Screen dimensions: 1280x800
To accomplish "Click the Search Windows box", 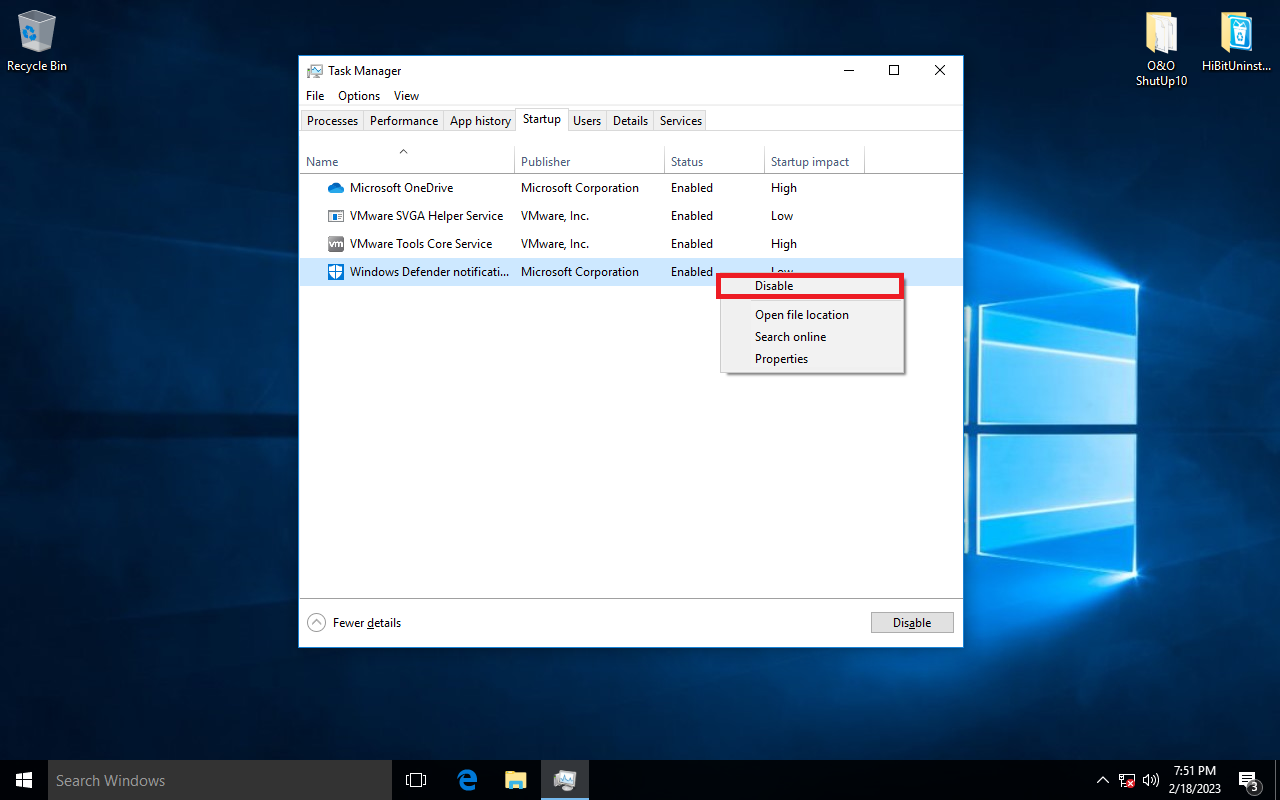I will click(x=219, y=780).
